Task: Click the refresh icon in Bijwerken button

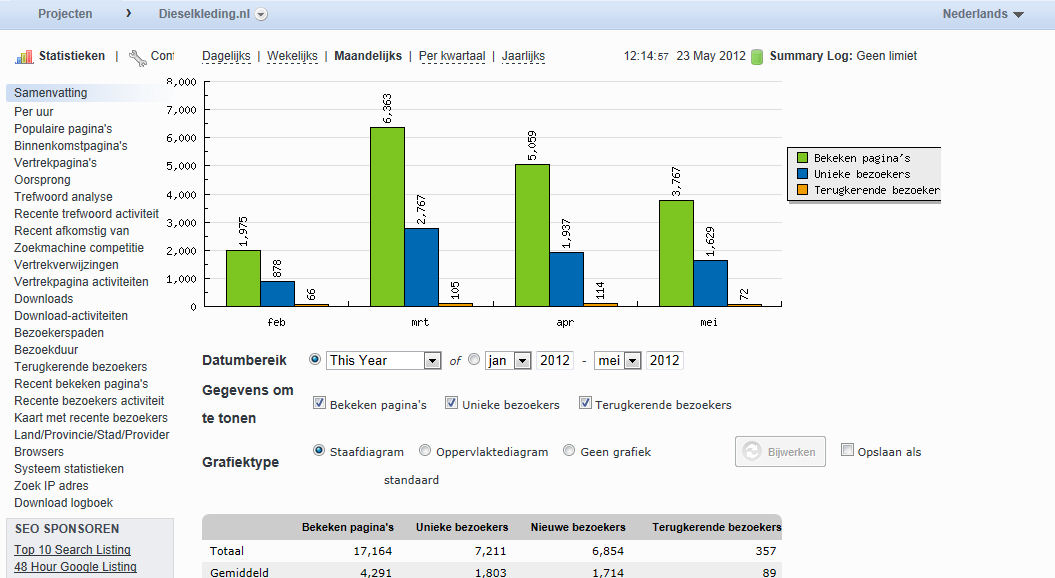Action: (x=752, y=451)
